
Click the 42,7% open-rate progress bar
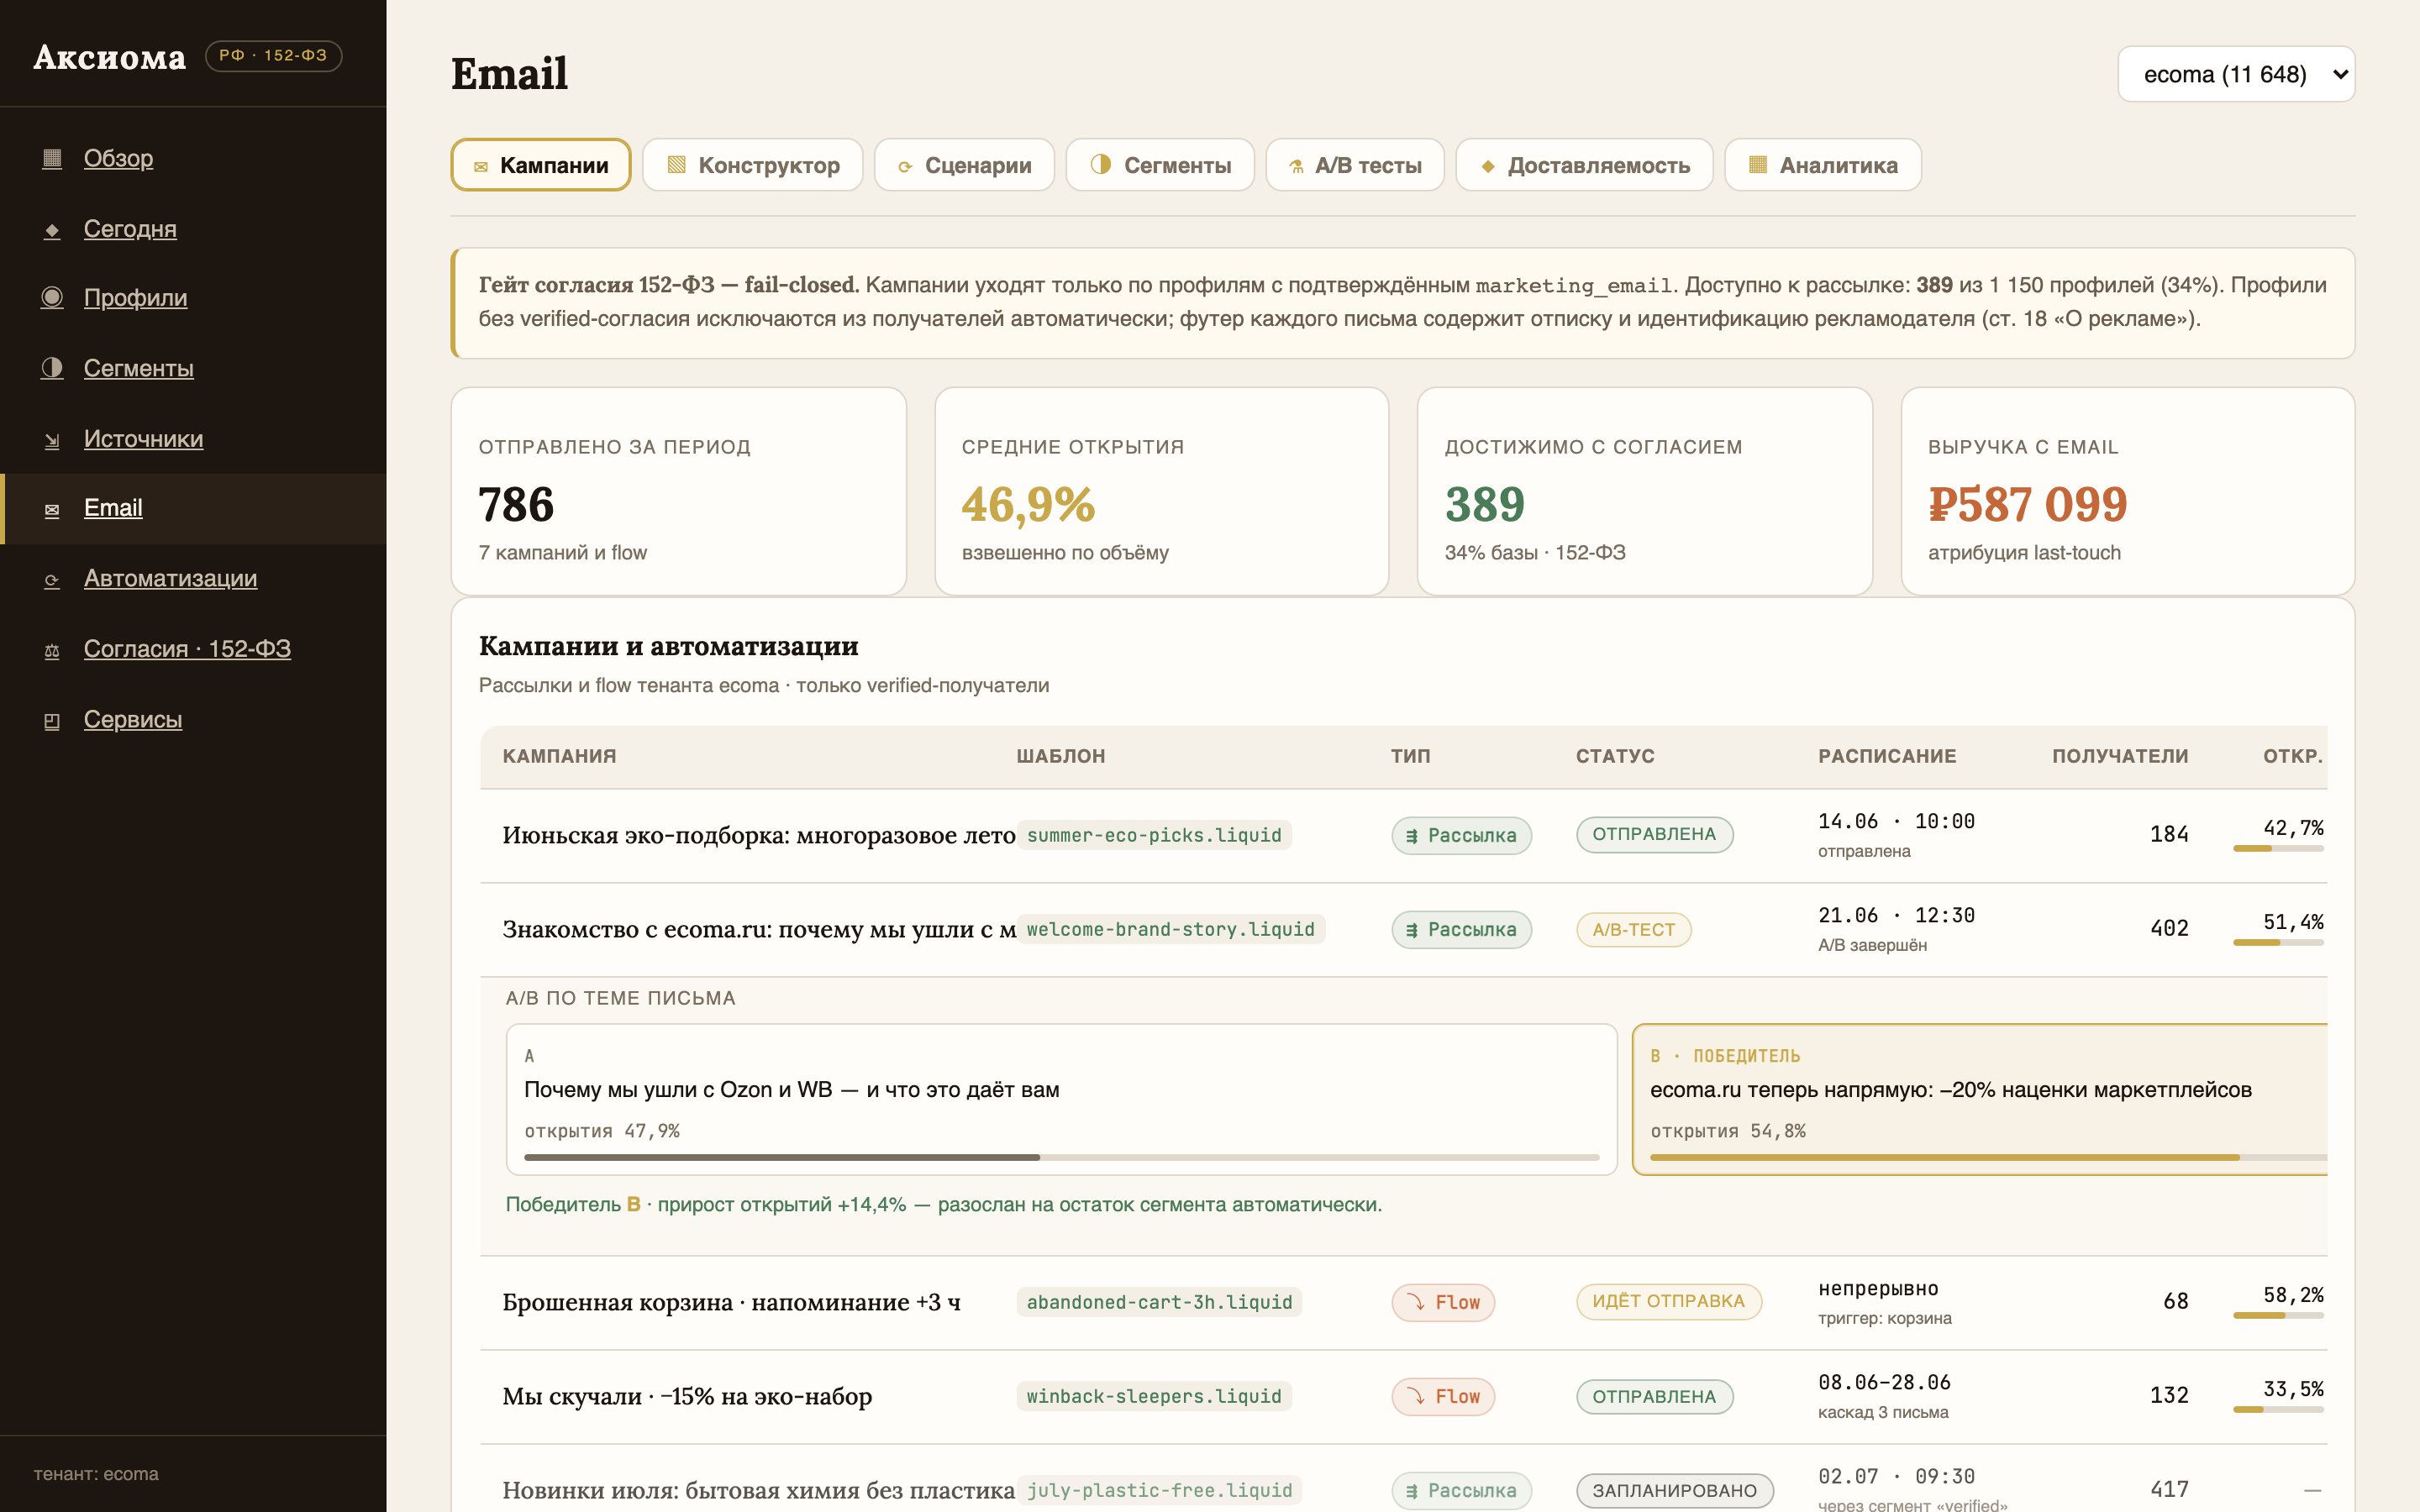(2278, 849)
